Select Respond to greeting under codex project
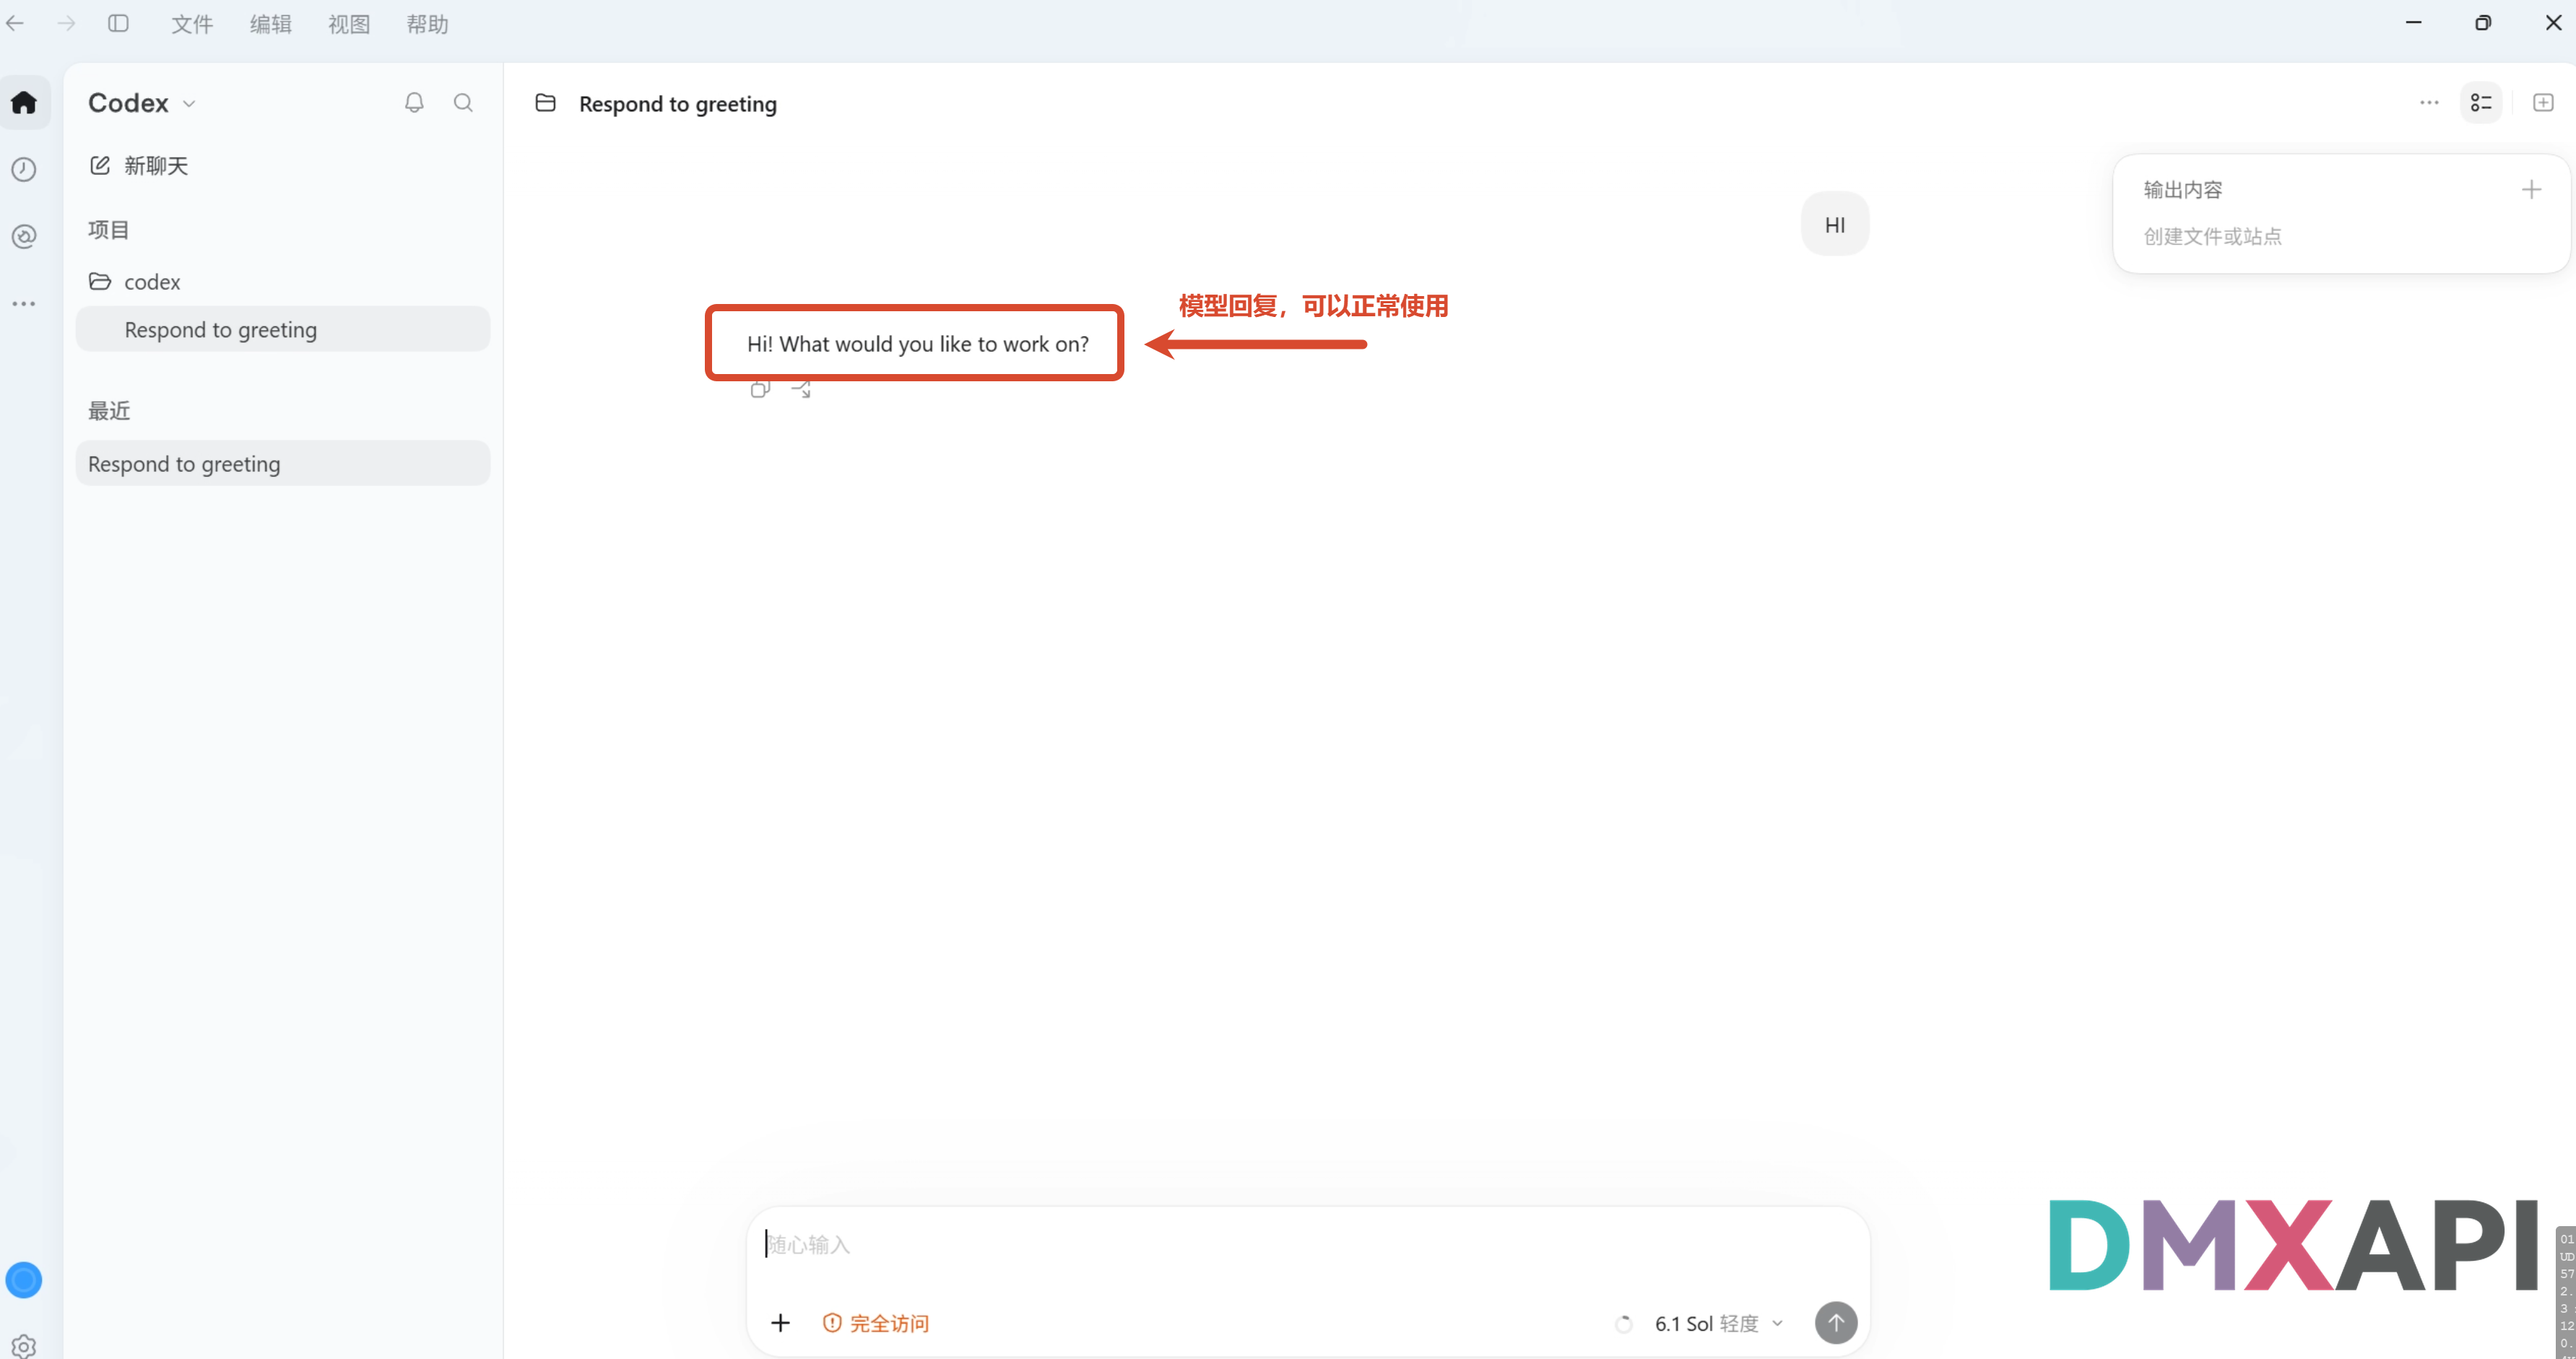 coord(283,329)
